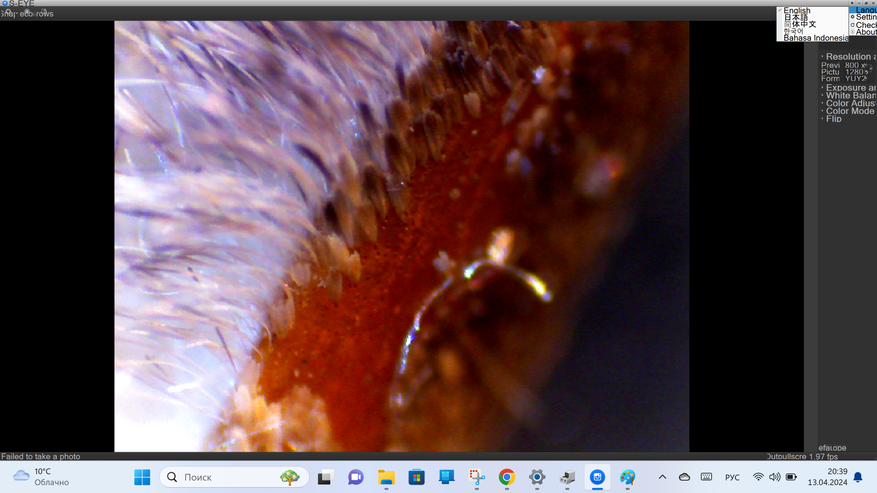
Task: Open the purple video chat taskbar app
Action: (x=356, y=477)
